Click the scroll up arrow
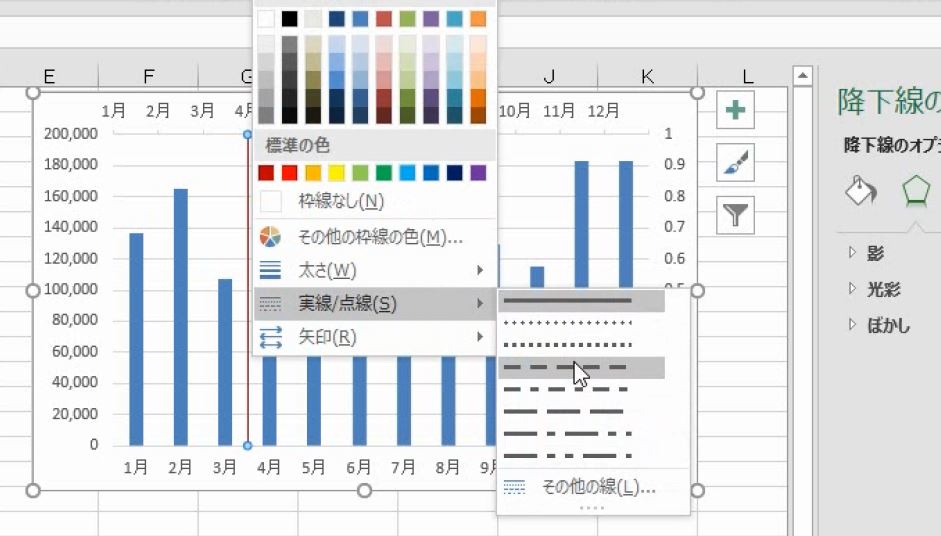The image size is (941, 536). tap(802, 76)
